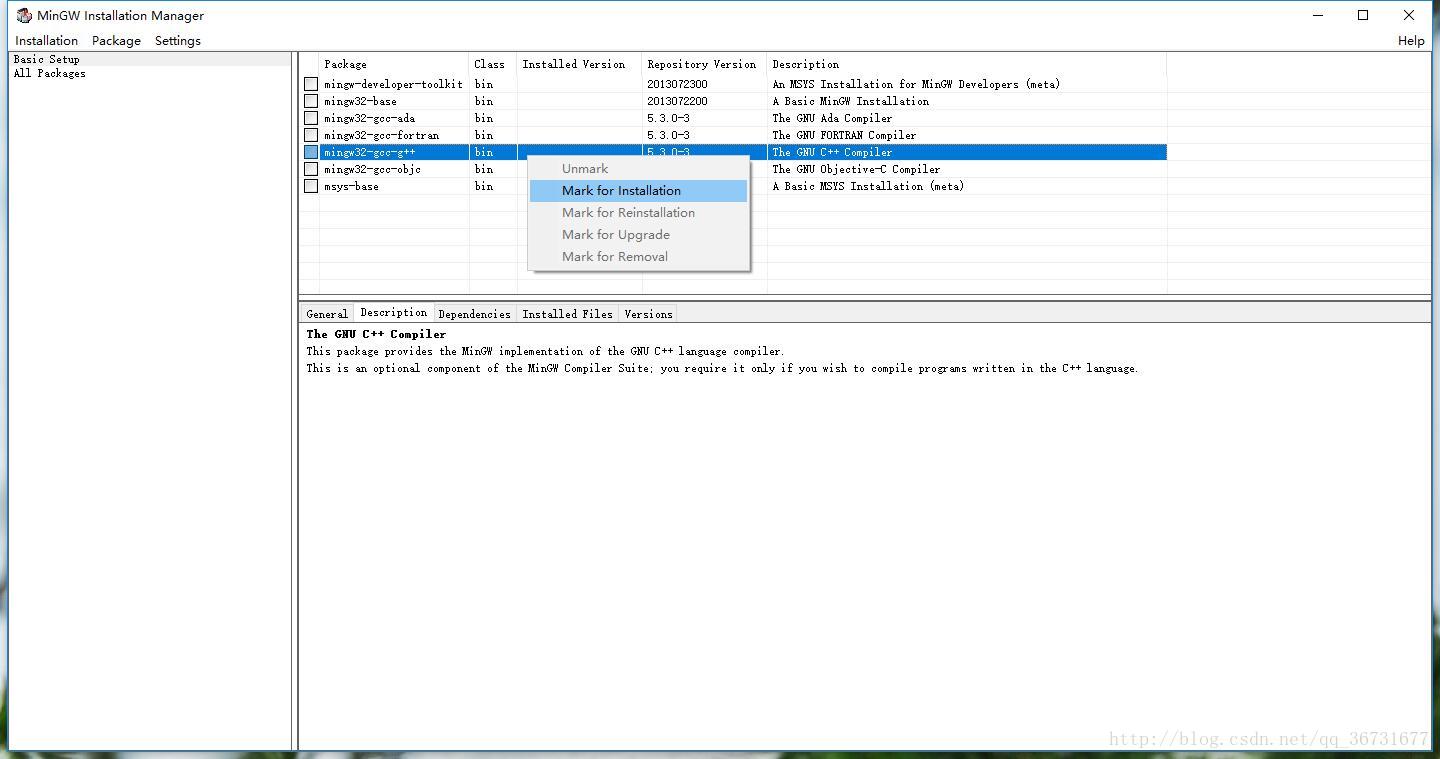Image resolution: width=1440 pixels, height=759 pixels.
Task: Open the Installation menu
Action: coord(47,40)
